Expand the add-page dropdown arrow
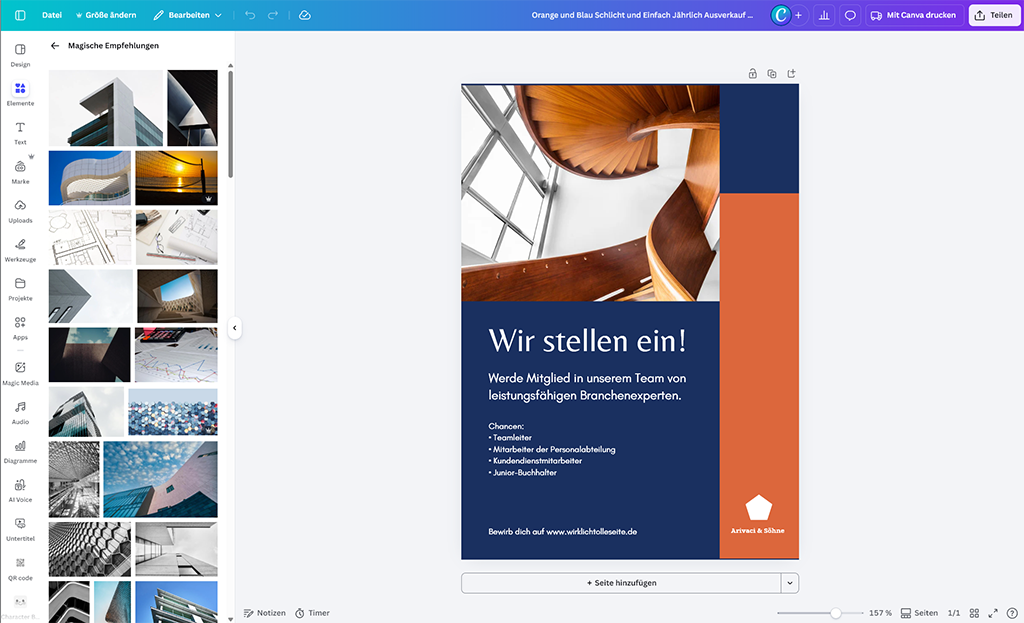The image size is (1024, 623). point(790,583)
